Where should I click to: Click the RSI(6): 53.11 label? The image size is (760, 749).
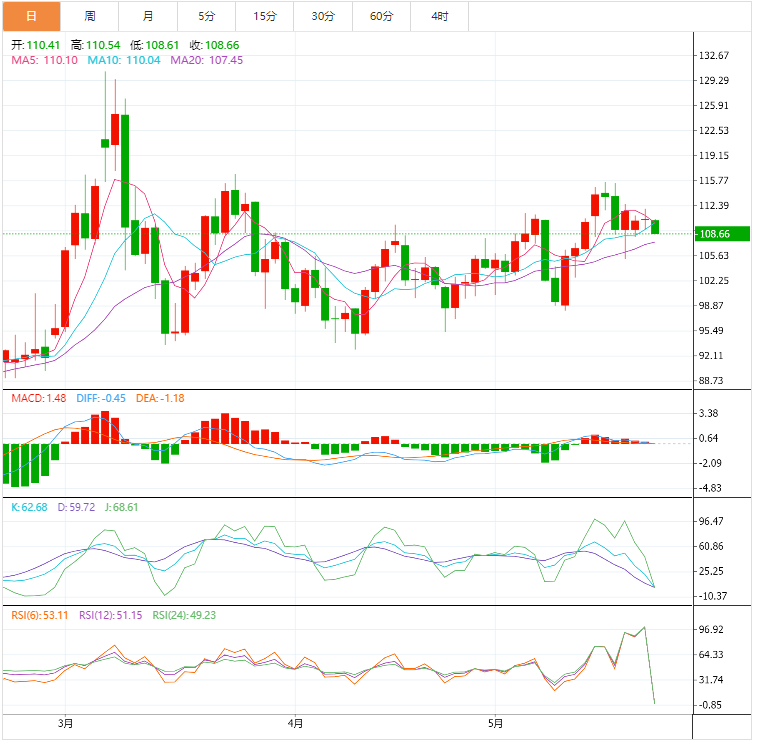[39, 615]
